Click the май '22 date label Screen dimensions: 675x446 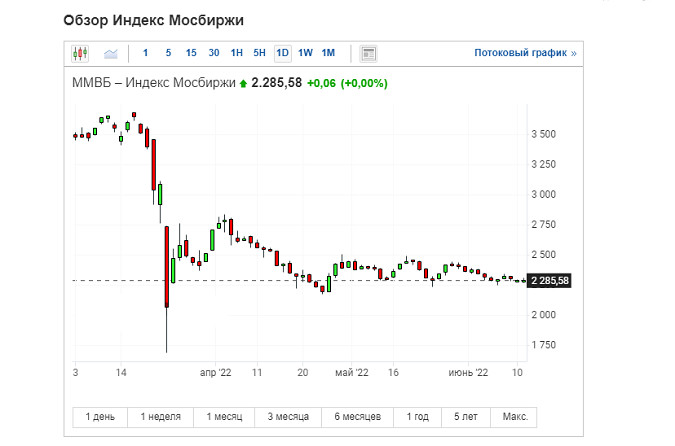click(352, 373)
